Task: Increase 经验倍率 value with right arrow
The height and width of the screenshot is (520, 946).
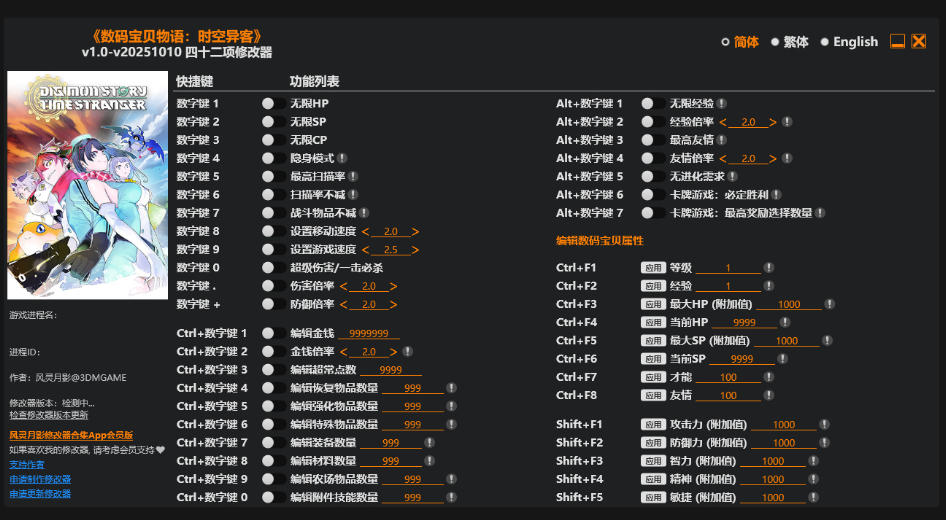Action: 773,121
